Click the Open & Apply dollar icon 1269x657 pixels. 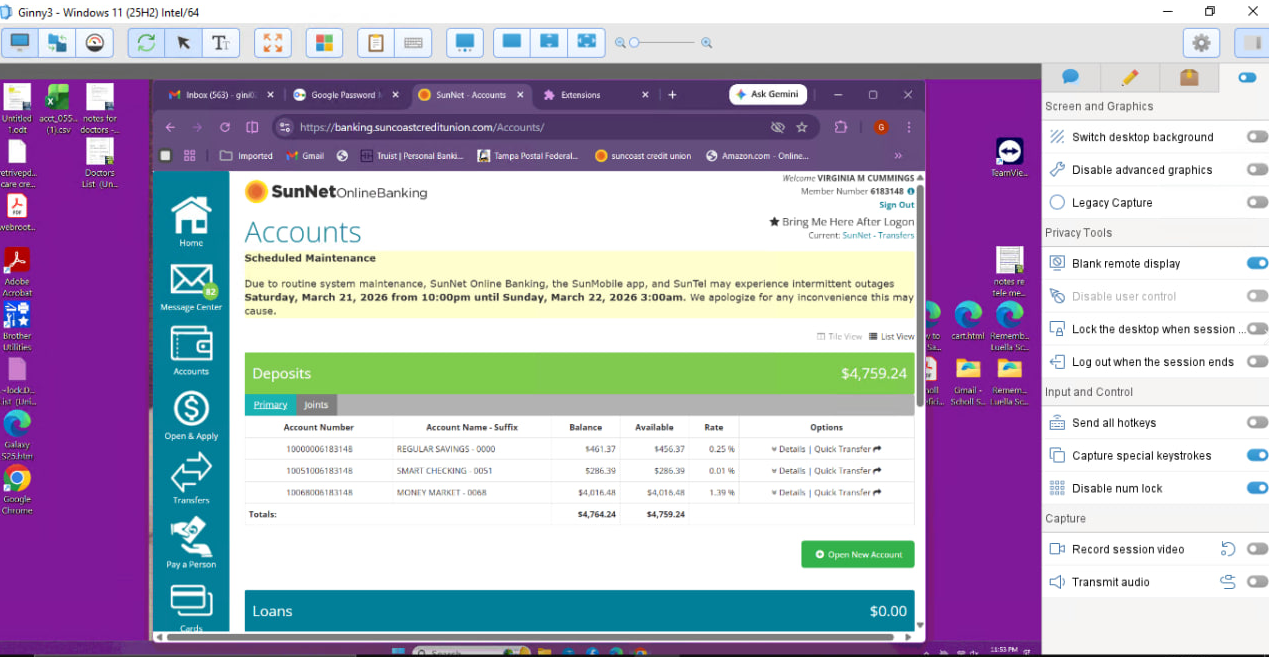point(190,408)
